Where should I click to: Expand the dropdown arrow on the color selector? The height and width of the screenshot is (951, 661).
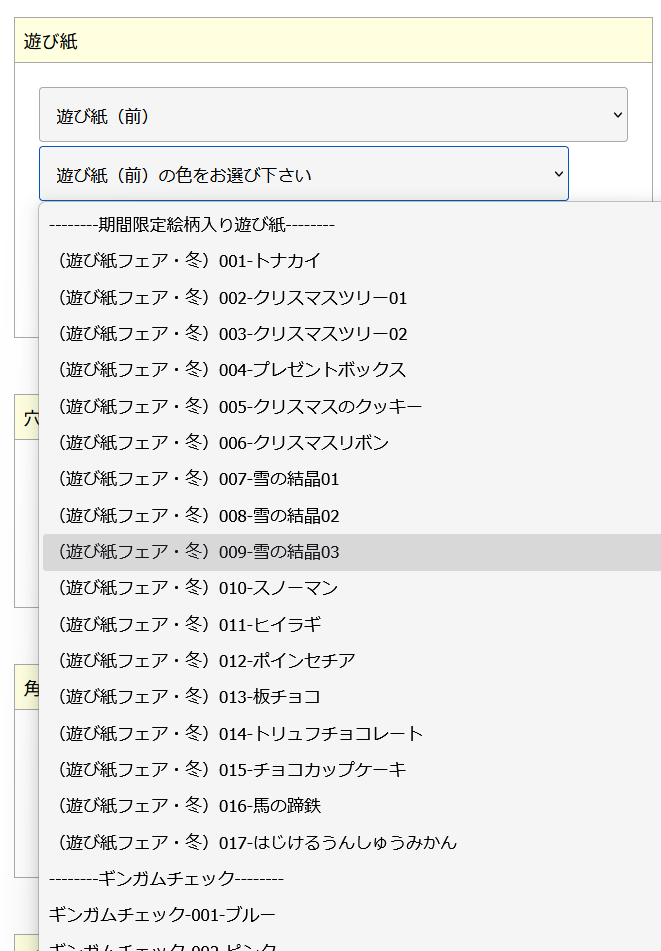pyautogui.click(x=557, y=173)
